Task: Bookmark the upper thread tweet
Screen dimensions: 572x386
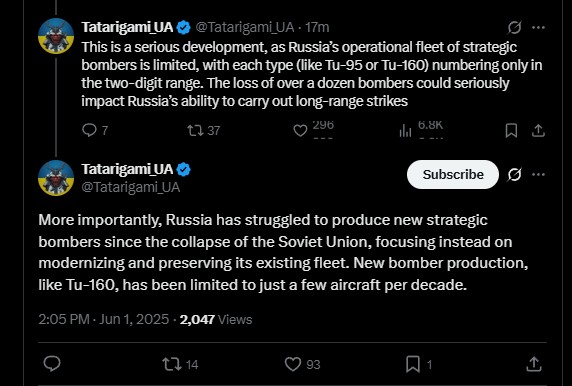Action: pos(511,130)
